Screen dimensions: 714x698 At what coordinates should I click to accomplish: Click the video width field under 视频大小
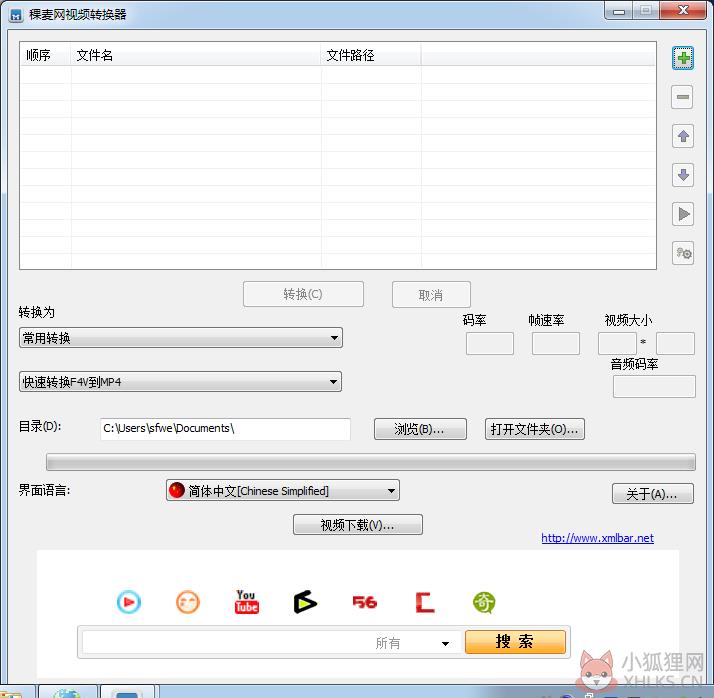tap(617, 344)
